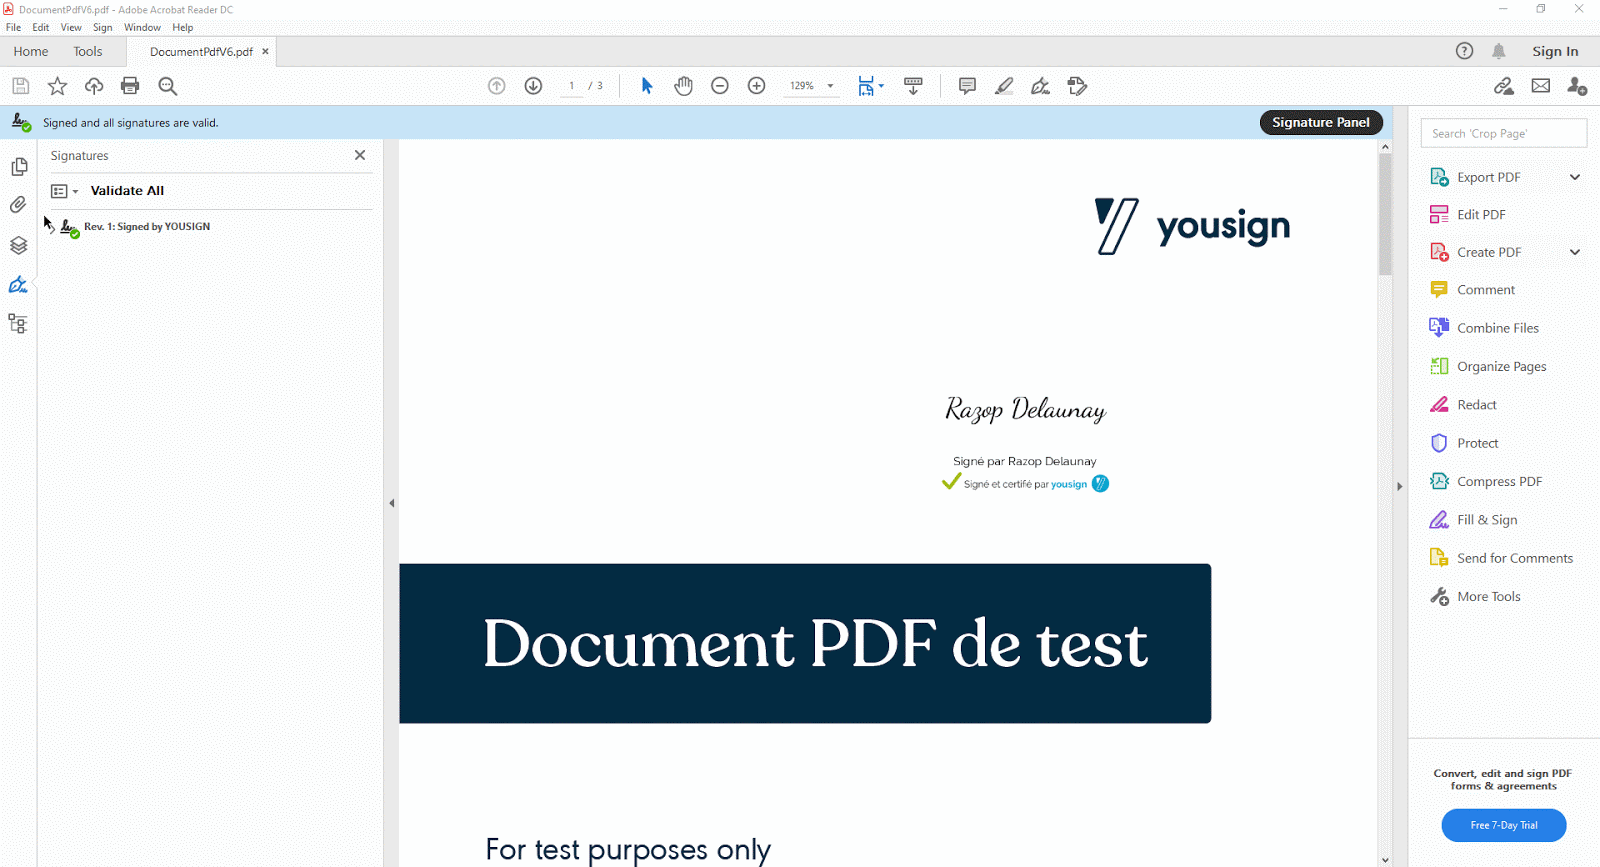This screenshot has width=1600, height=867.
Task: Open the model tree panel icon
Action: [x=18, y=324]
